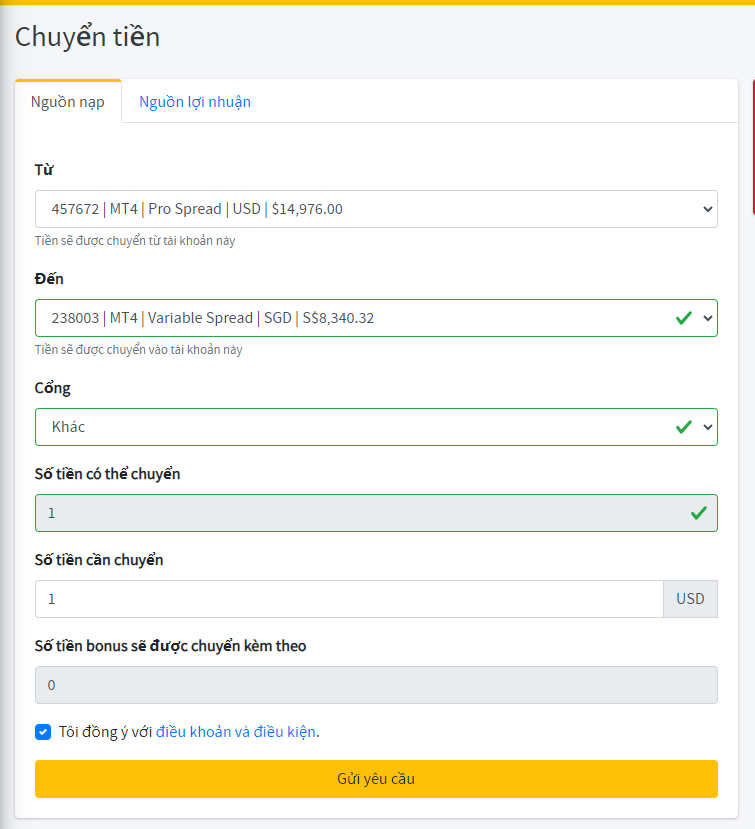Image resolution: width=755 pixels, height=829 pixels.
Task: Click green checkmark in the Cổng field
Action: tap(684, 427)
